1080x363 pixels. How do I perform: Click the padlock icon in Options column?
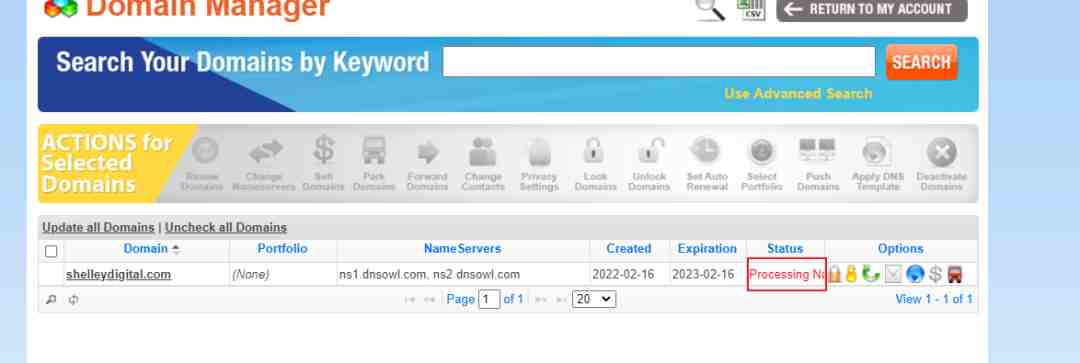(835, 274)
